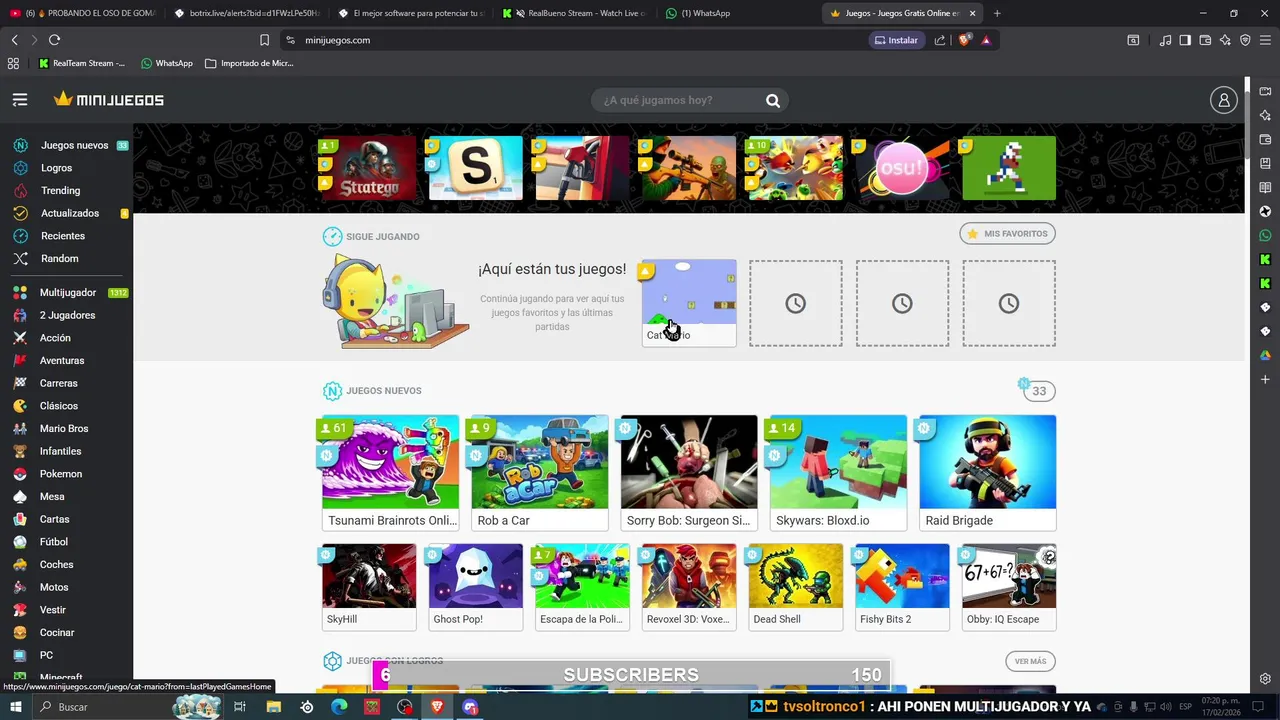Click the Cocinar burger icon
1280x720 pixels.
(x=20, y=632)
